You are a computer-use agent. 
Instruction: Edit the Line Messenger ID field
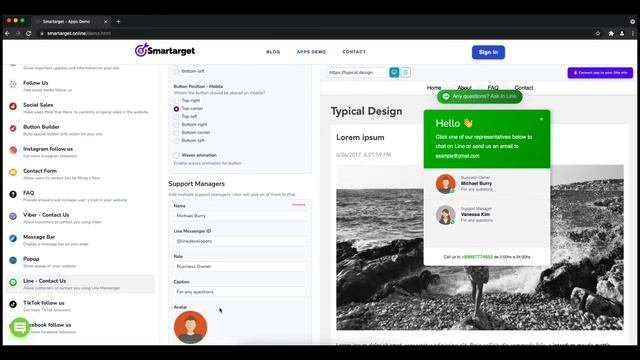[240, 241]
